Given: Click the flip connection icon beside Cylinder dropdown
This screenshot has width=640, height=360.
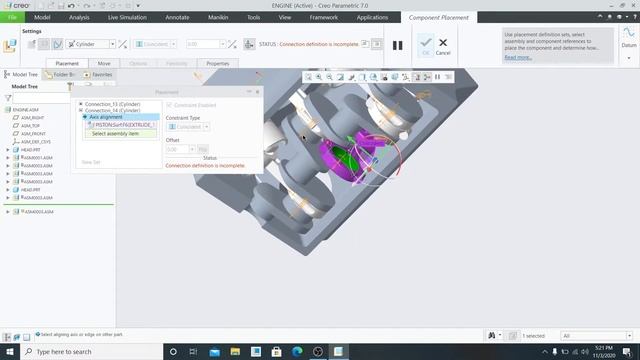Looking at the screenshot, I should tap(123, 44).
